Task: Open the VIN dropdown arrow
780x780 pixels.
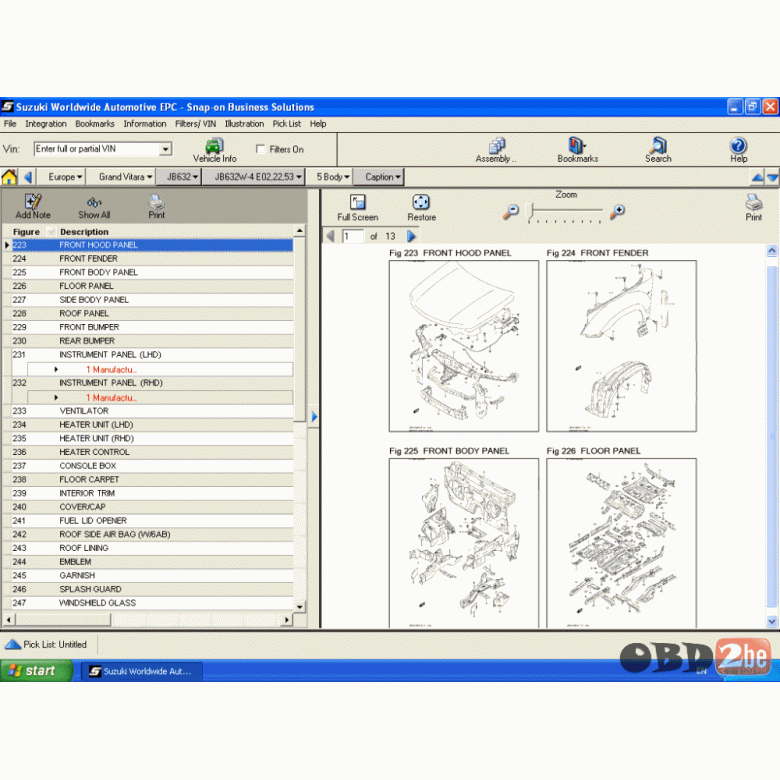Action: click(x=165, y=149)
